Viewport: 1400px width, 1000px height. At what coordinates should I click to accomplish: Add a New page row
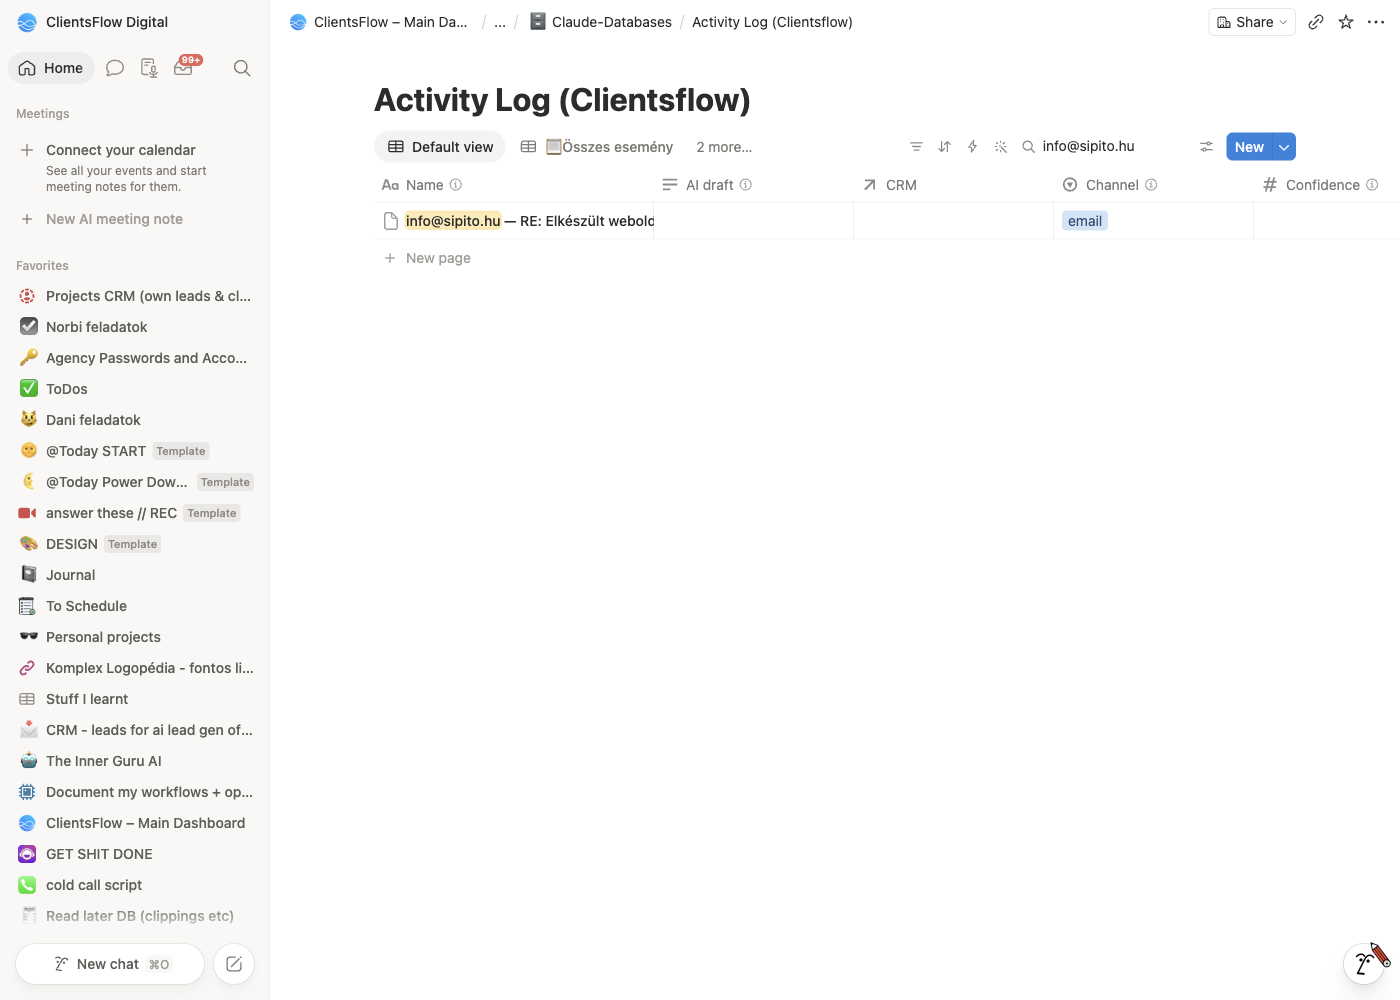tap(428, 258)
